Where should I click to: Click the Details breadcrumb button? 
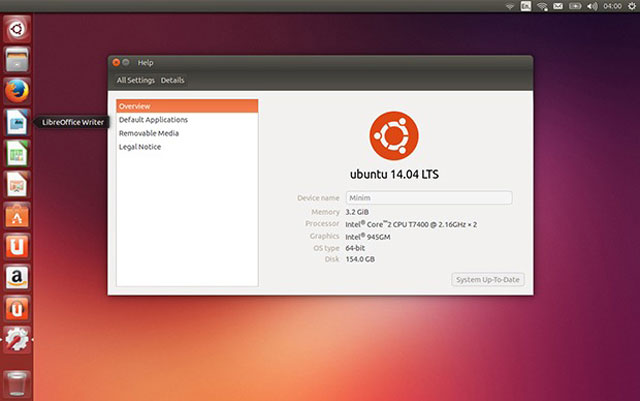point(172,80)
